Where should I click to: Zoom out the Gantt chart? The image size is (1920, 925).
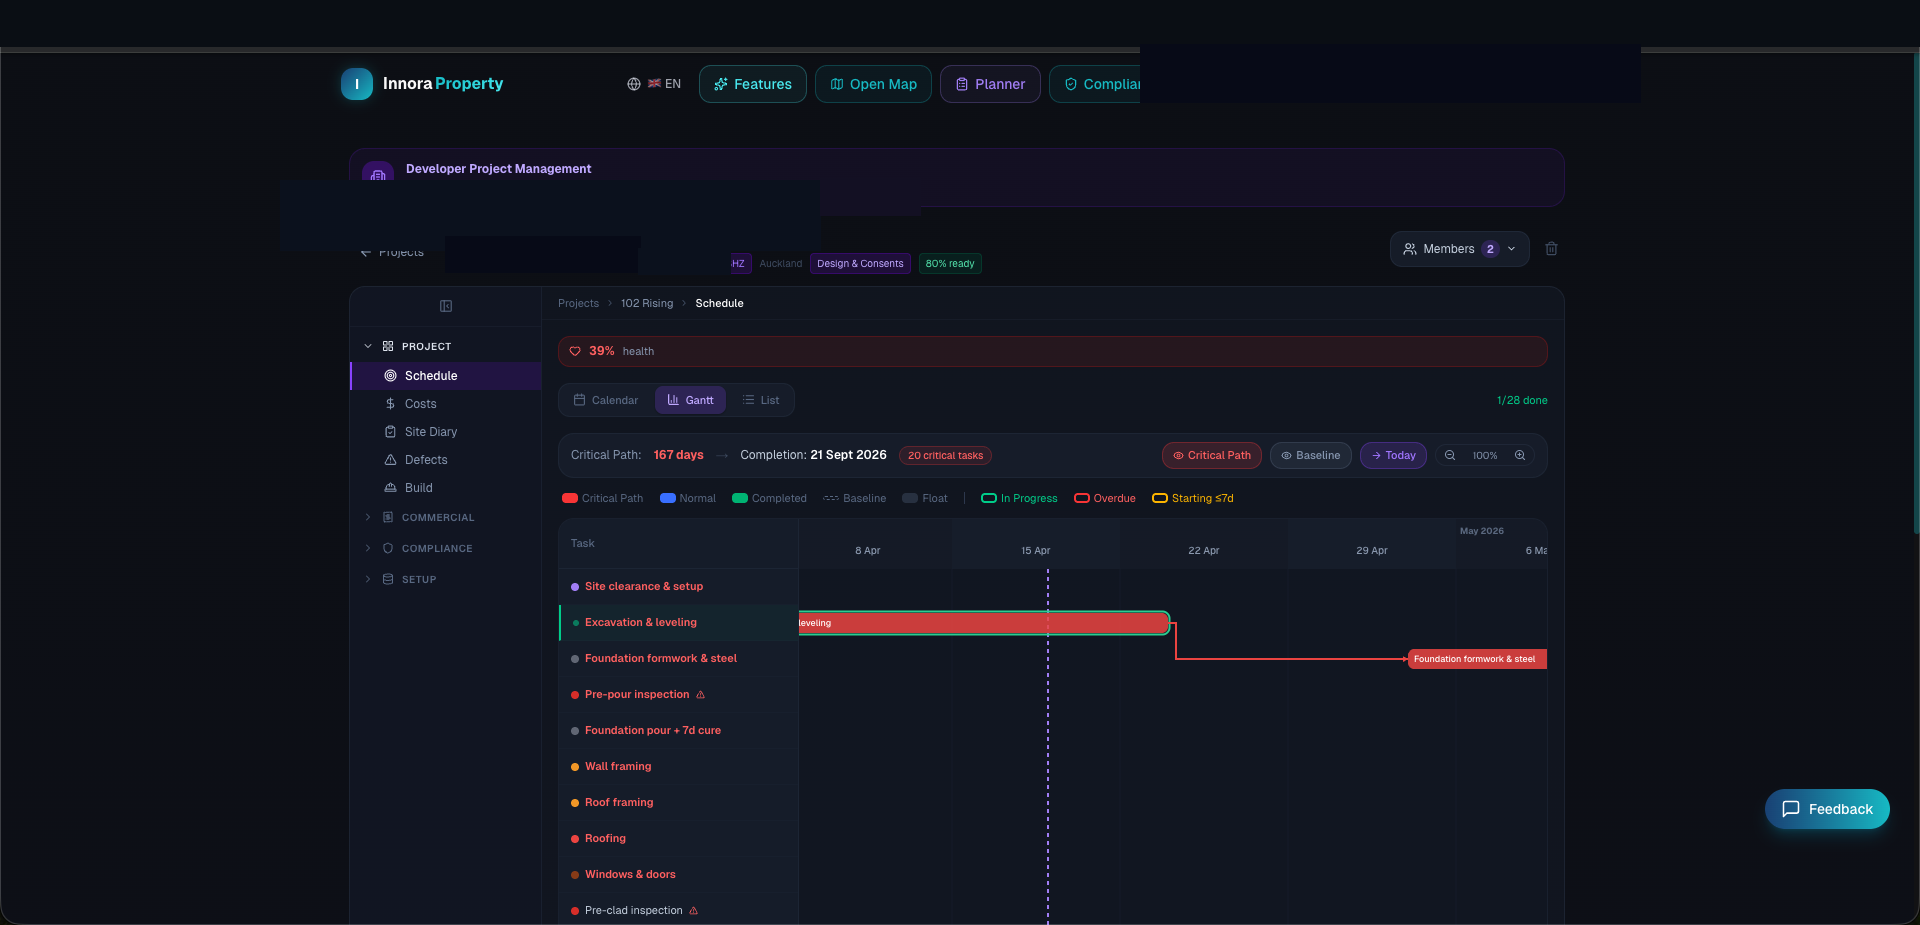pyautogui.click(x=1450, y=455)
